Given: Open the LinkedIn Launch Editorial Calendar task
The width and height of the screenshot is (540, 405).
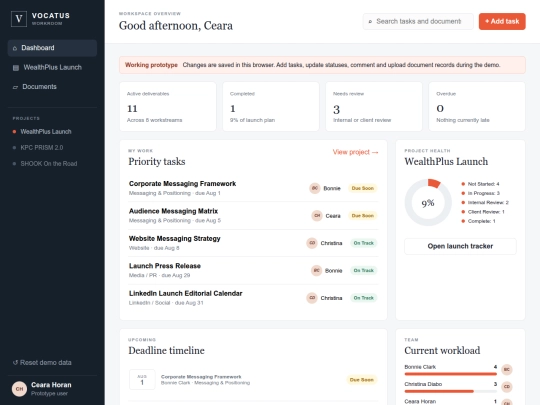Looking at the screenshot, I should point(253,298).
